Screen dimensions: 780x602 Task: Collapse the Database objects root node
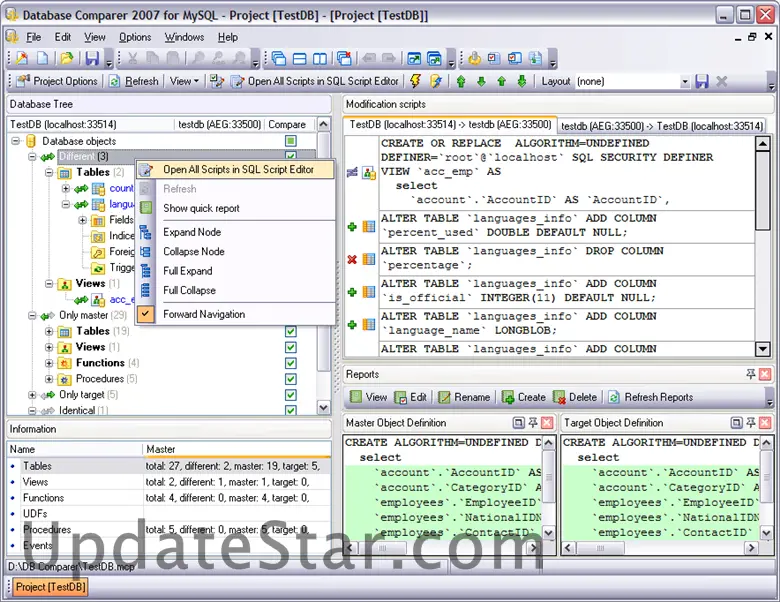coord(16,141)
